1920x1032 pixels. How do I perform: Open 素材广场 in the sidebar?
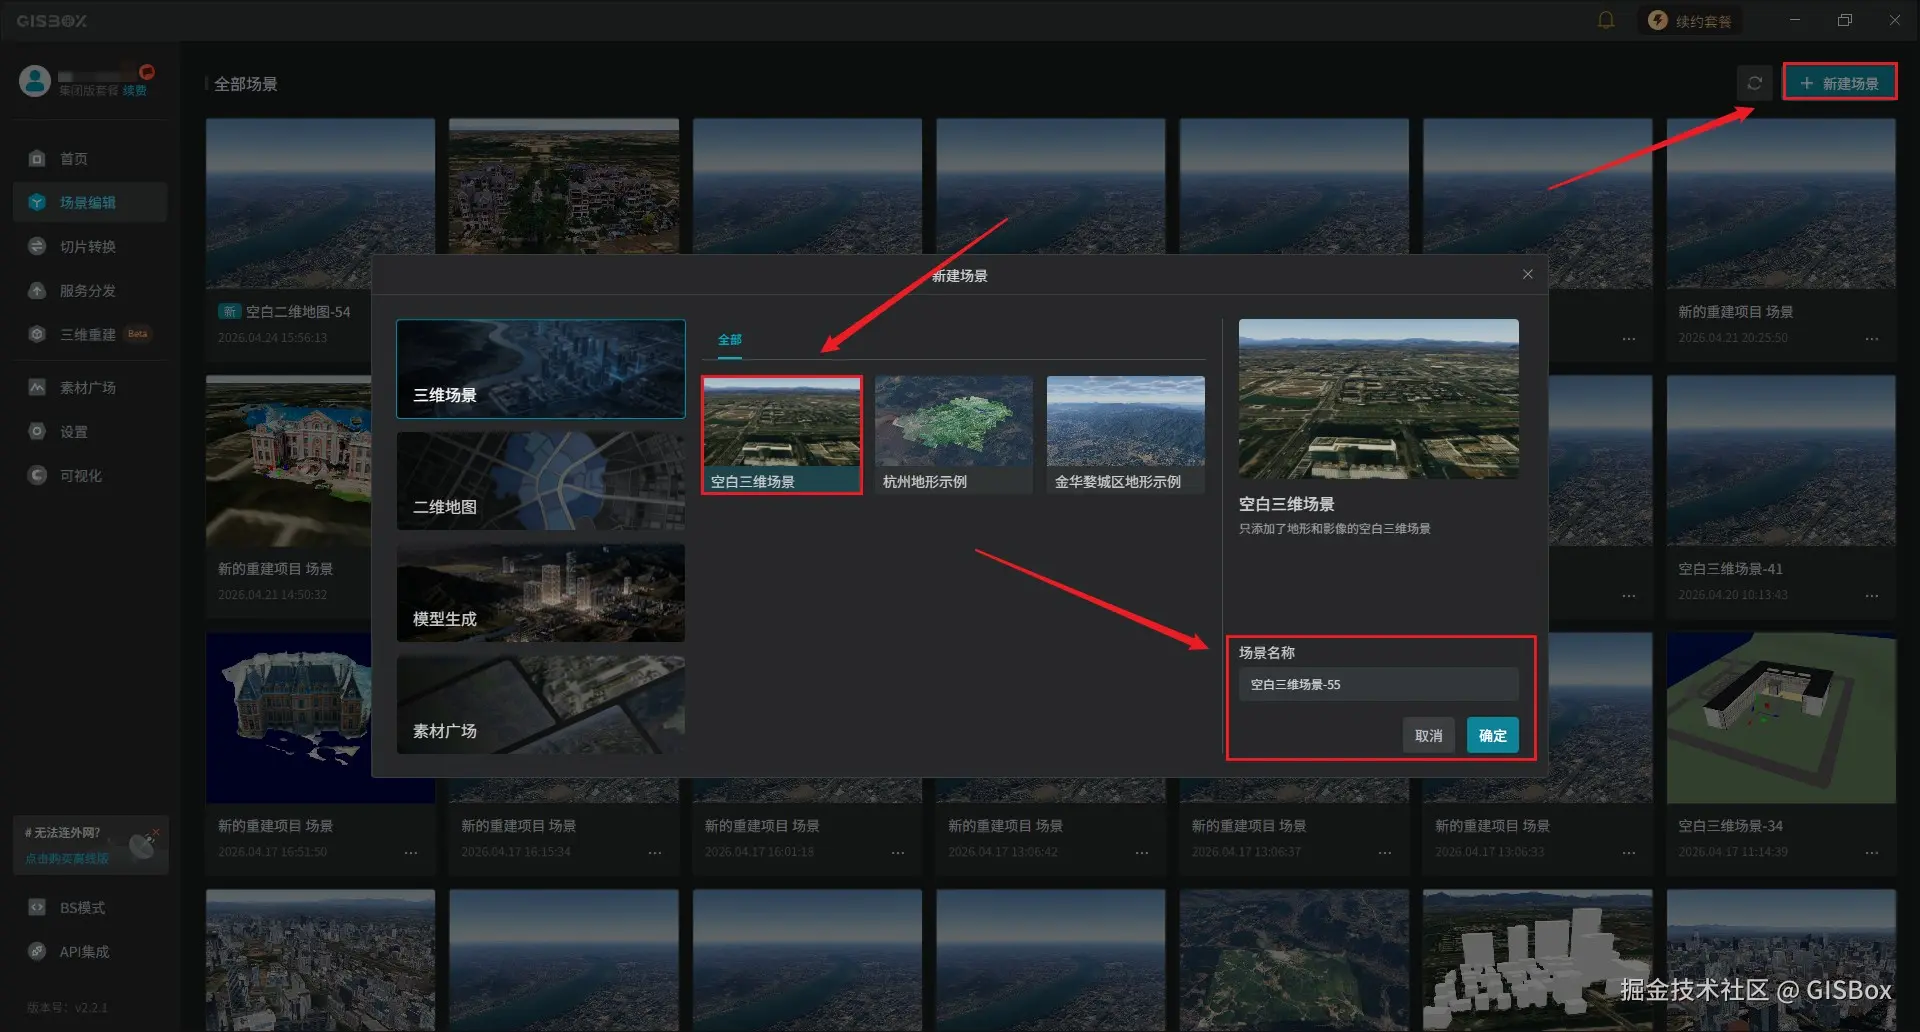pyautogui.click(x=90, y=388)
